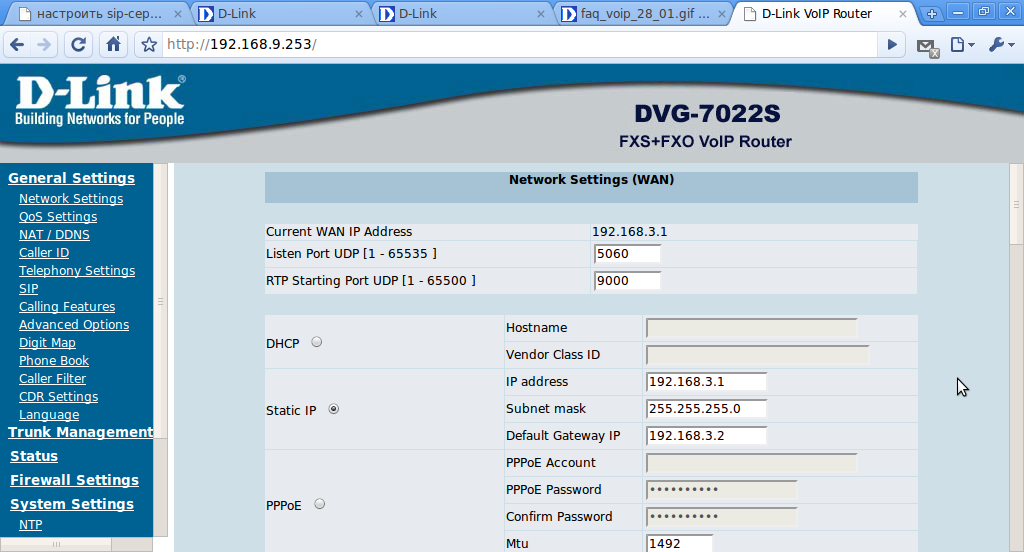Click the browser forward arrow
Image resolution: width=1024 pixels, height=552 pixels.
43,44
